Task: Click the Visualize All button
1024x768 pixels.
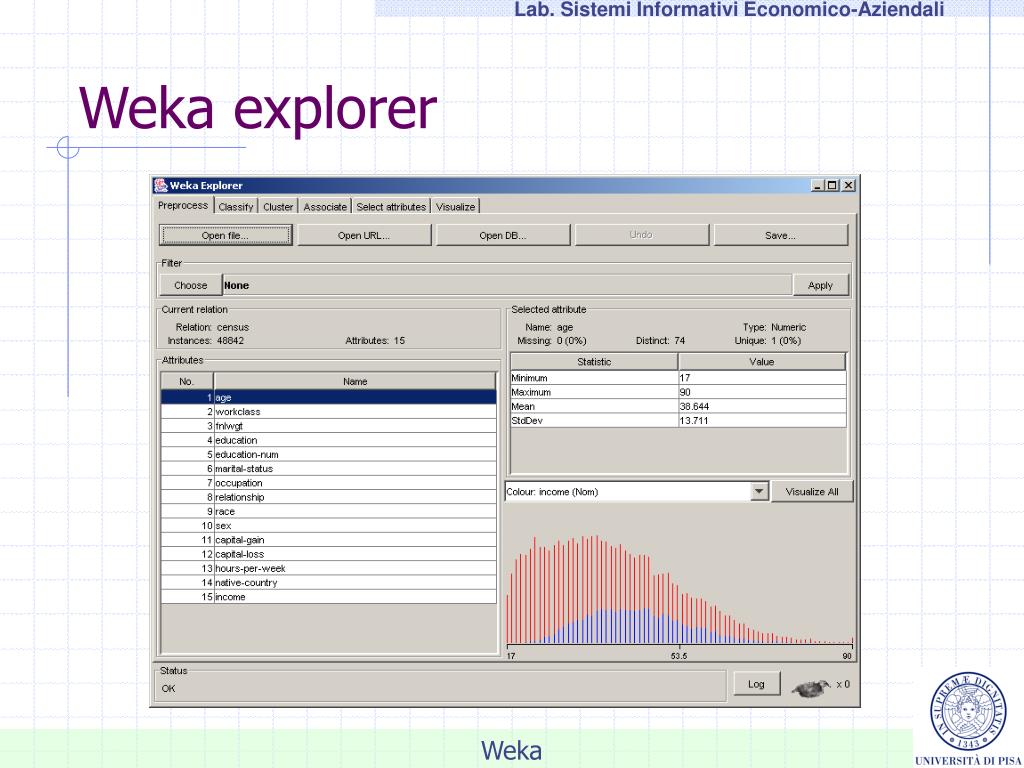Action: [x=812, y=491]
